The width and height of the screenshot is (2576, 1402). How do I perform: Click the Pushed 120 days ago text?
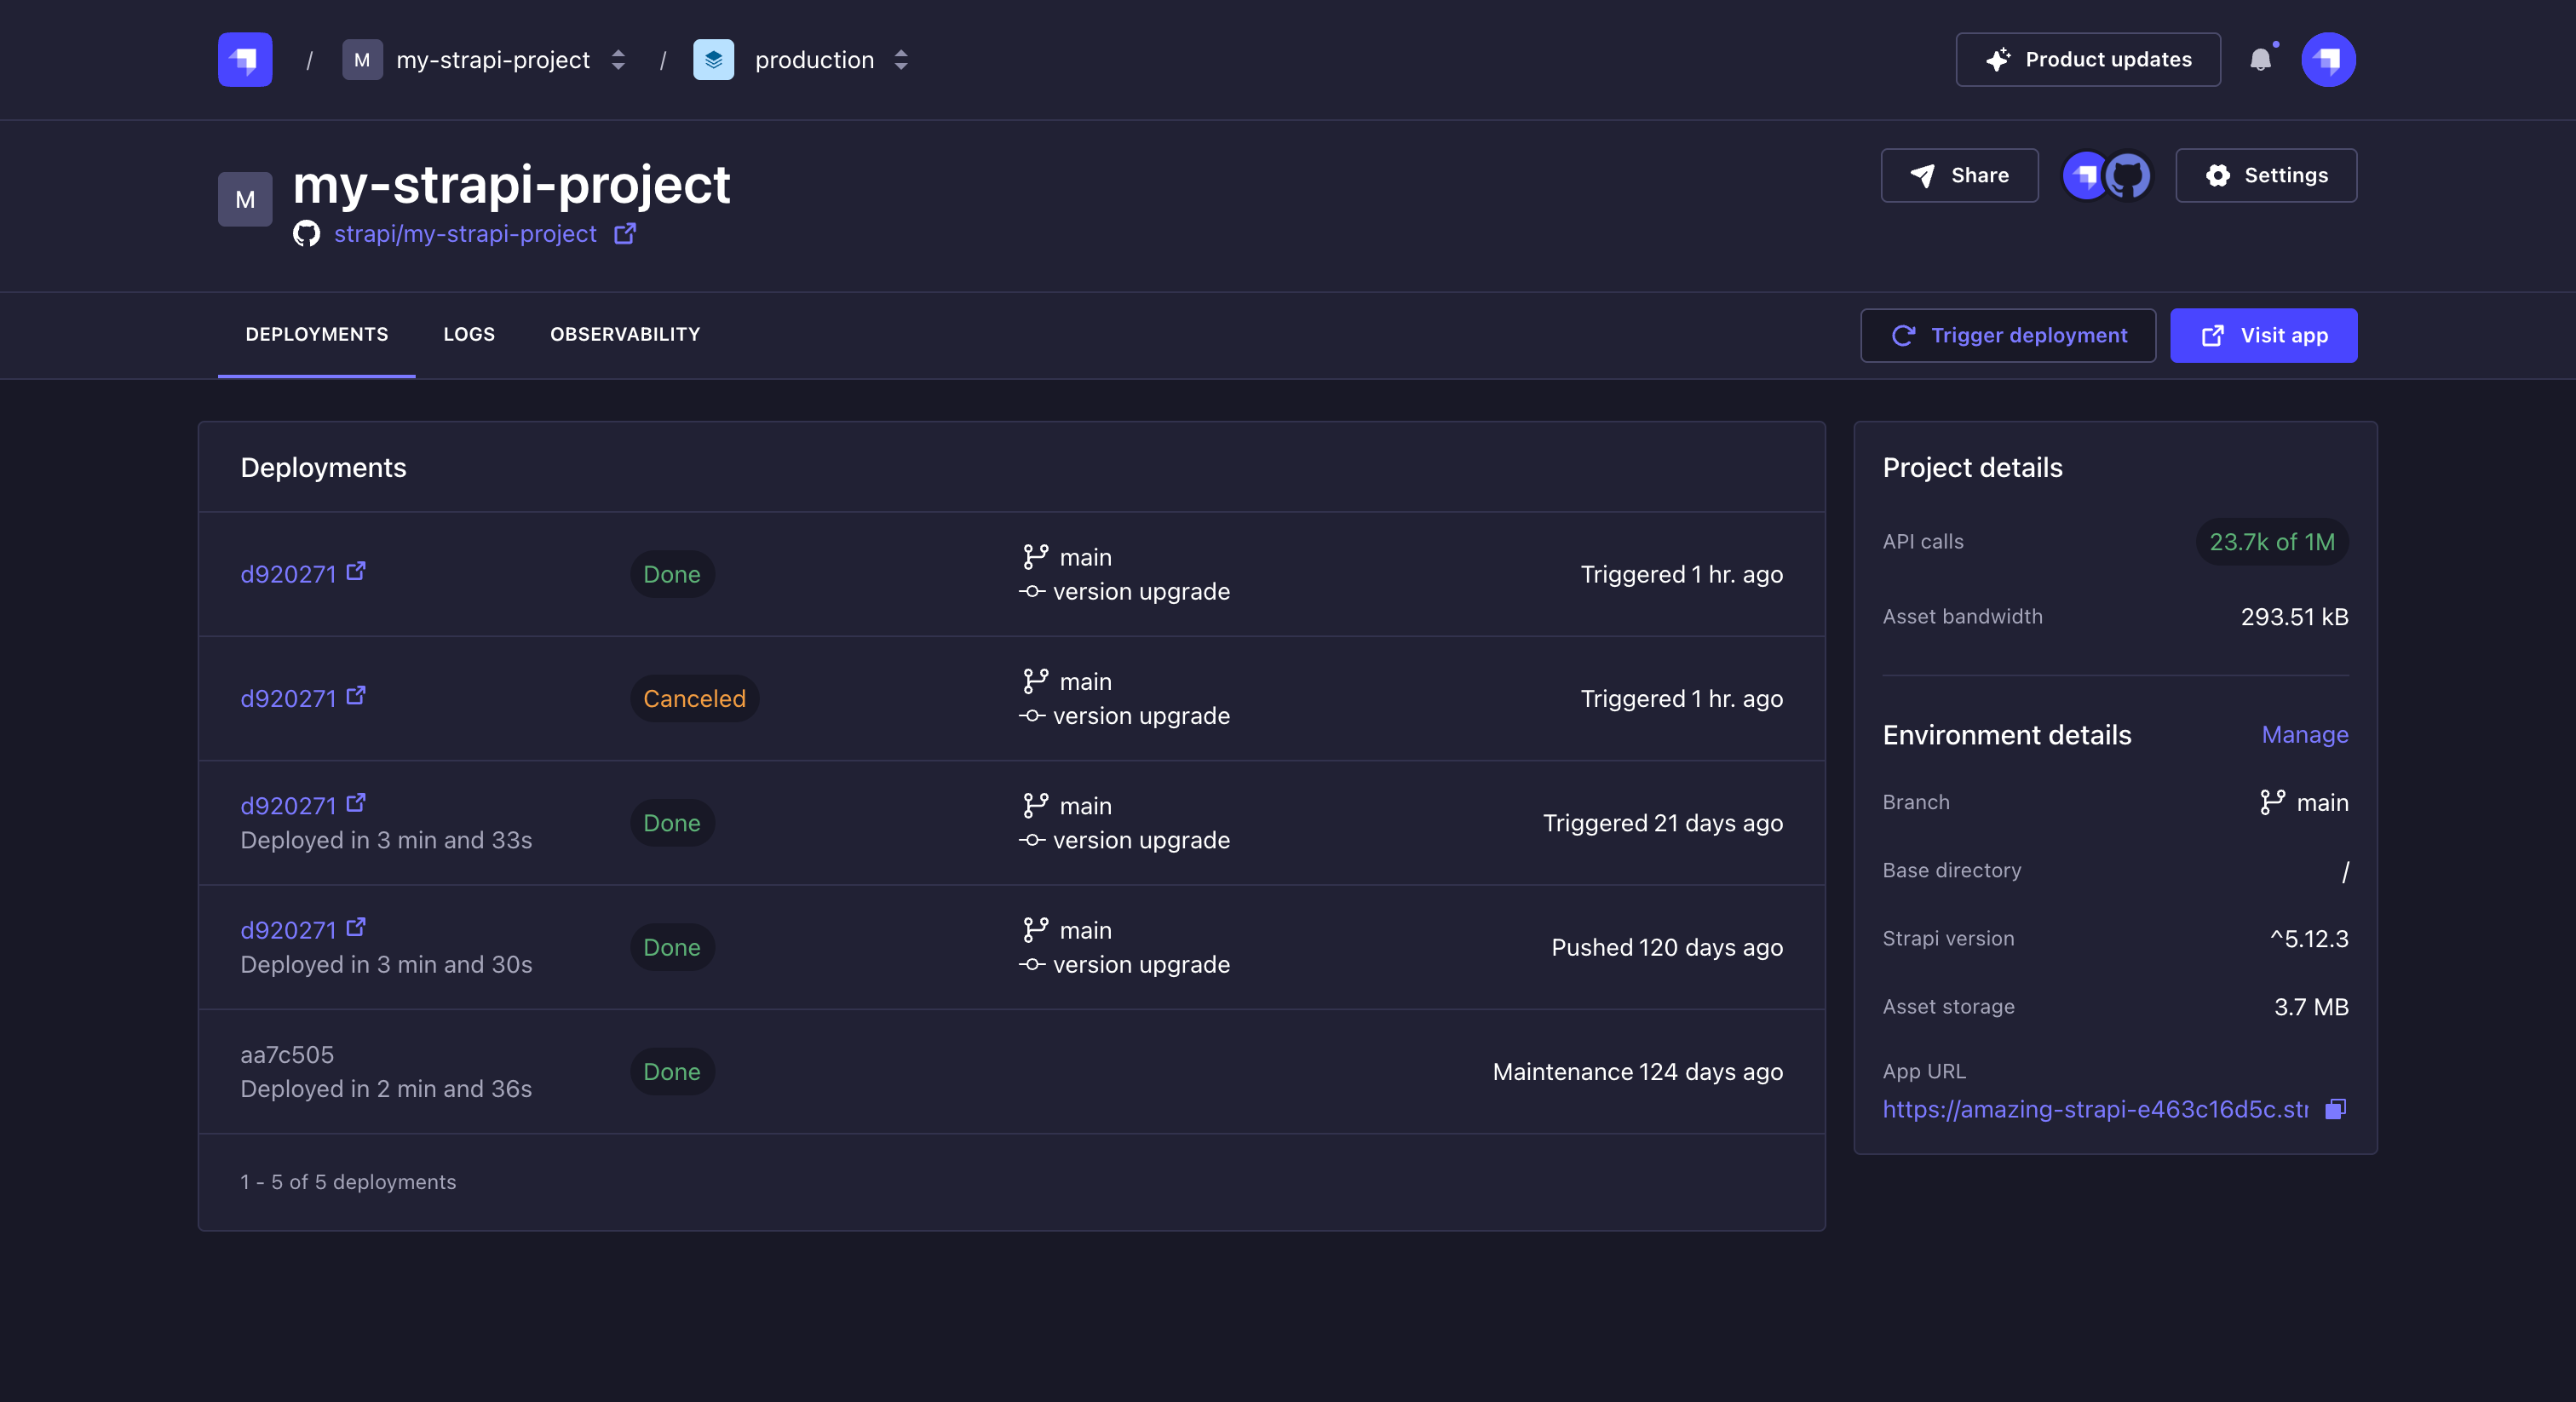(1667, 947)
